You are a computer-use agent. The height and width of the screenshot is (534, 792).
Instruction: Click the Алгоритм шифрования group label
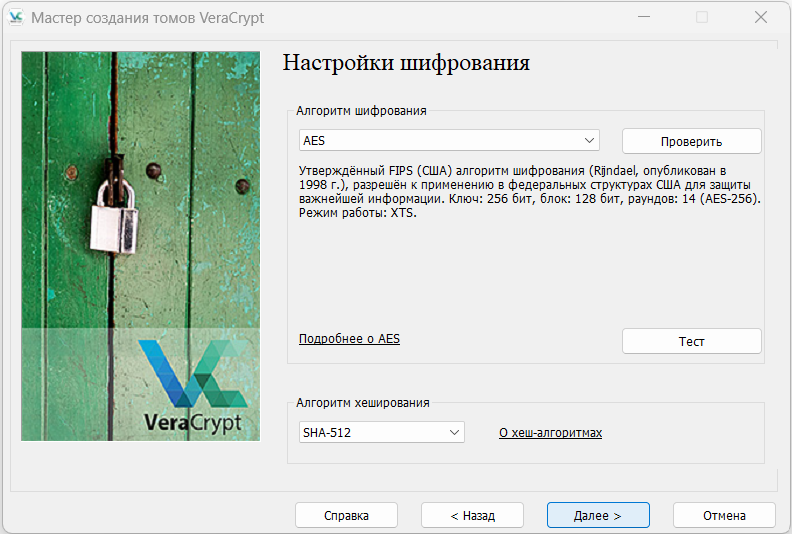click(x=361, y=111)
